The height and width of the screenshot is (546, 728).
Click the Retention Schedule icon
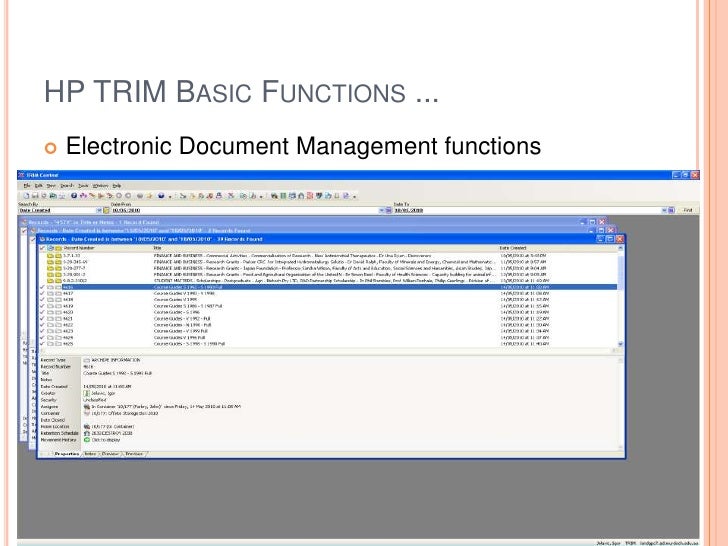pyautogui.click(x=87, y=433)
